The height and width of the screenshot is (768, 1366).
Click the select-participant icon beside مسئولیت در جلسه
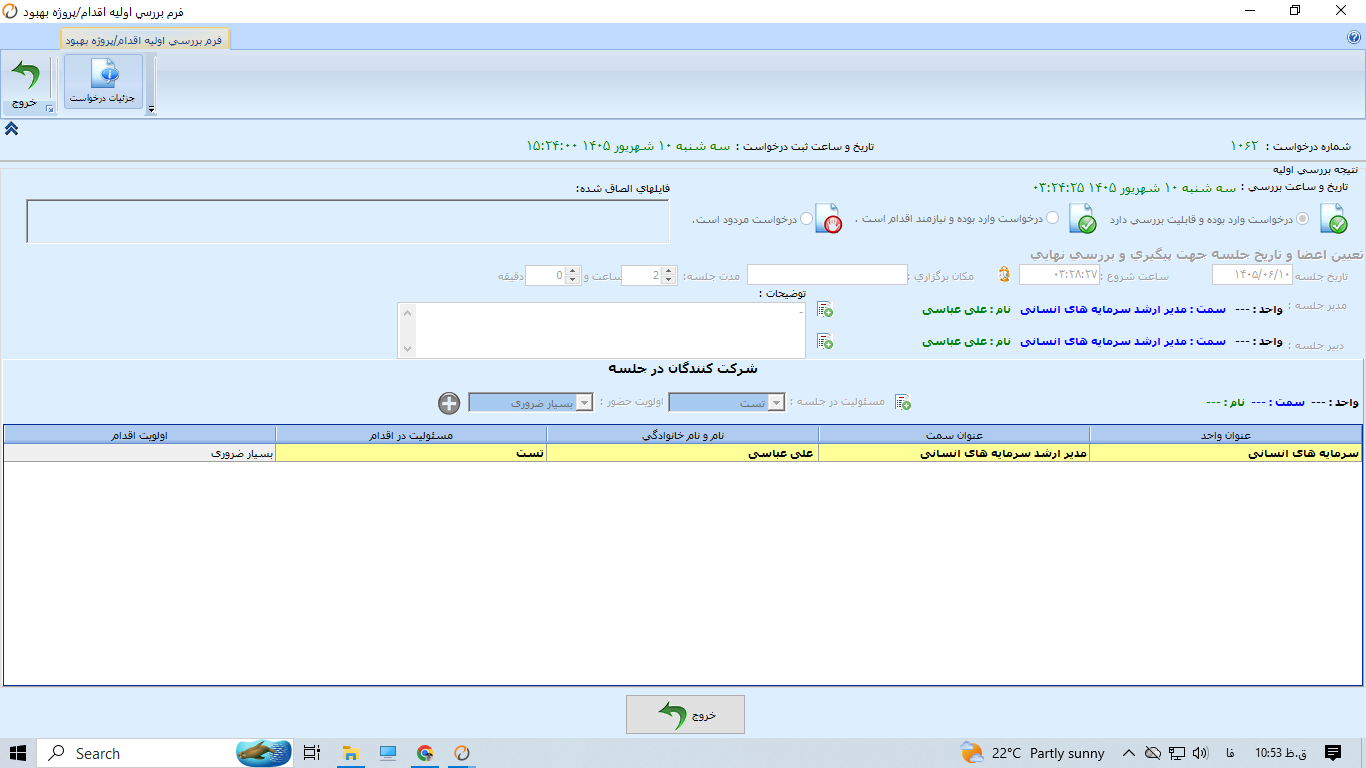pos(903,402)
